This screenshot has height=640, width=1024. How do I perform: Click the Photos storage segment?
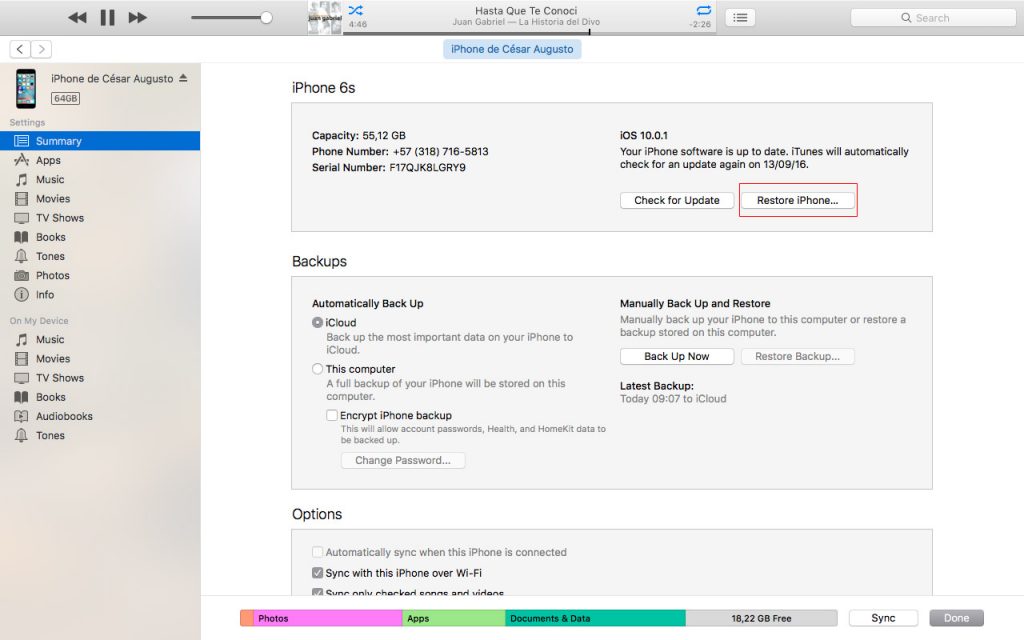click(x=328, y=618)
